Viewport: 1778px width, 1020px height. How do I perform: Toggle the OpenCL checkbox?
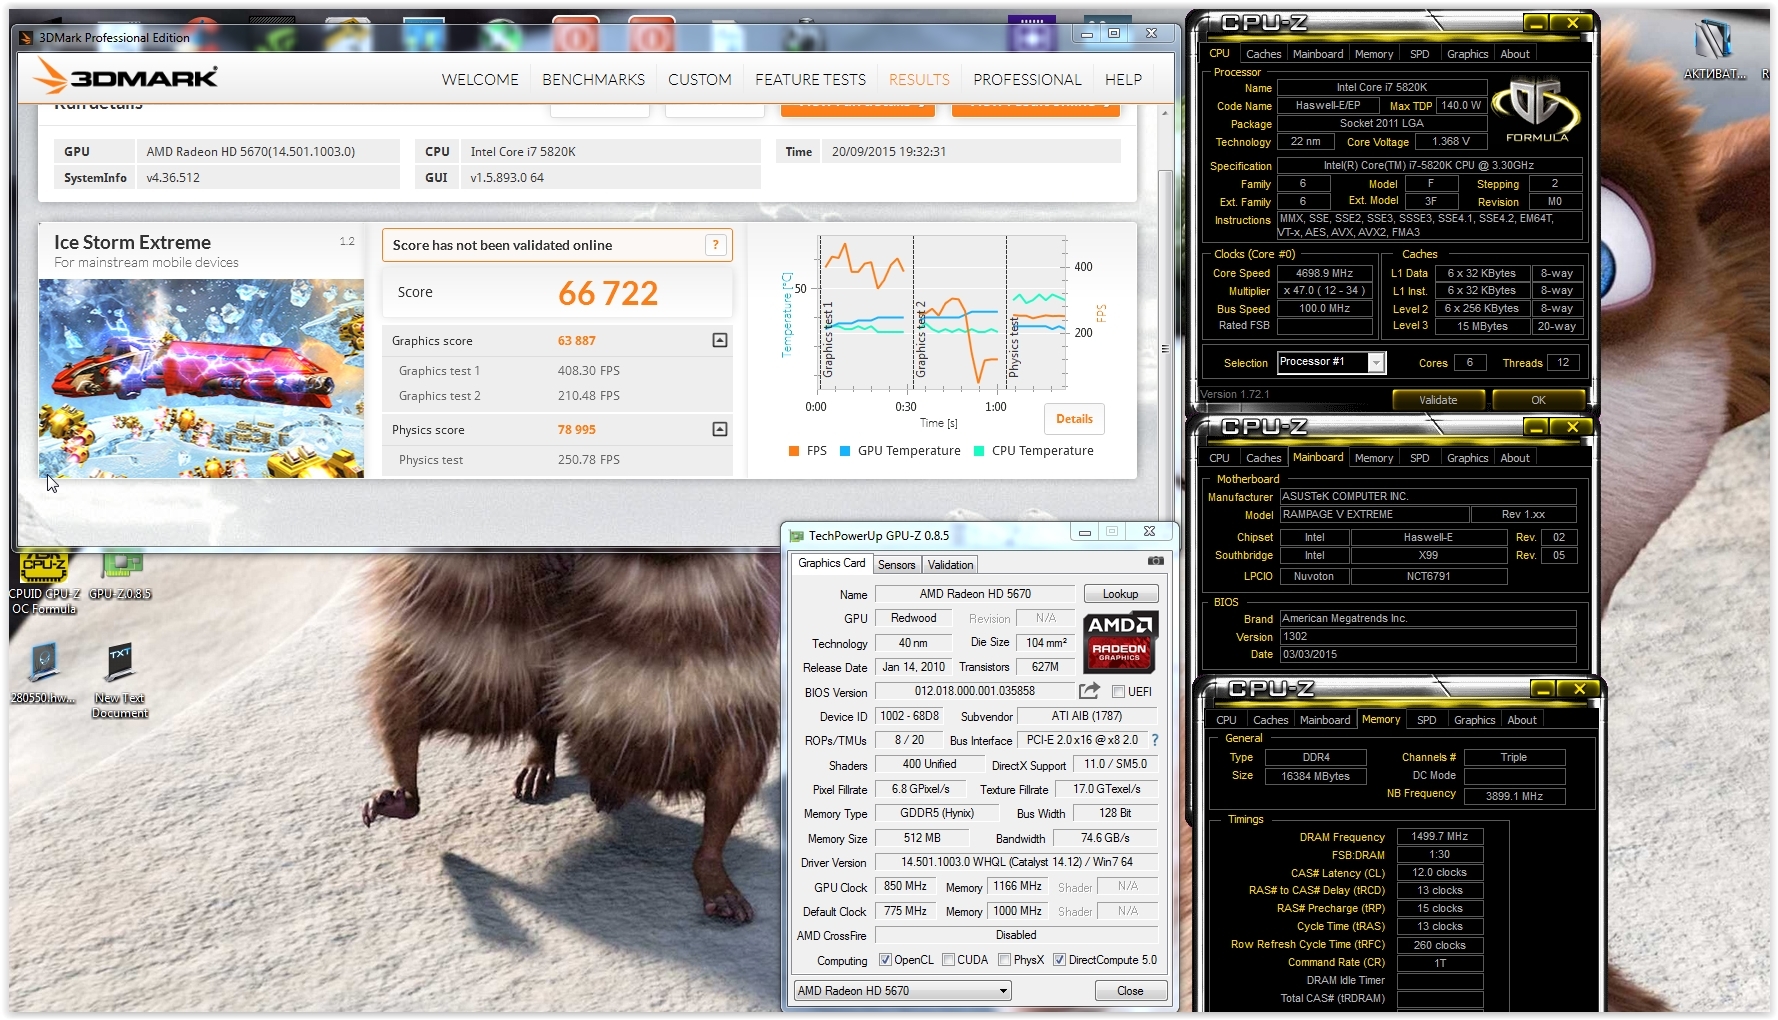pos(885,960)
